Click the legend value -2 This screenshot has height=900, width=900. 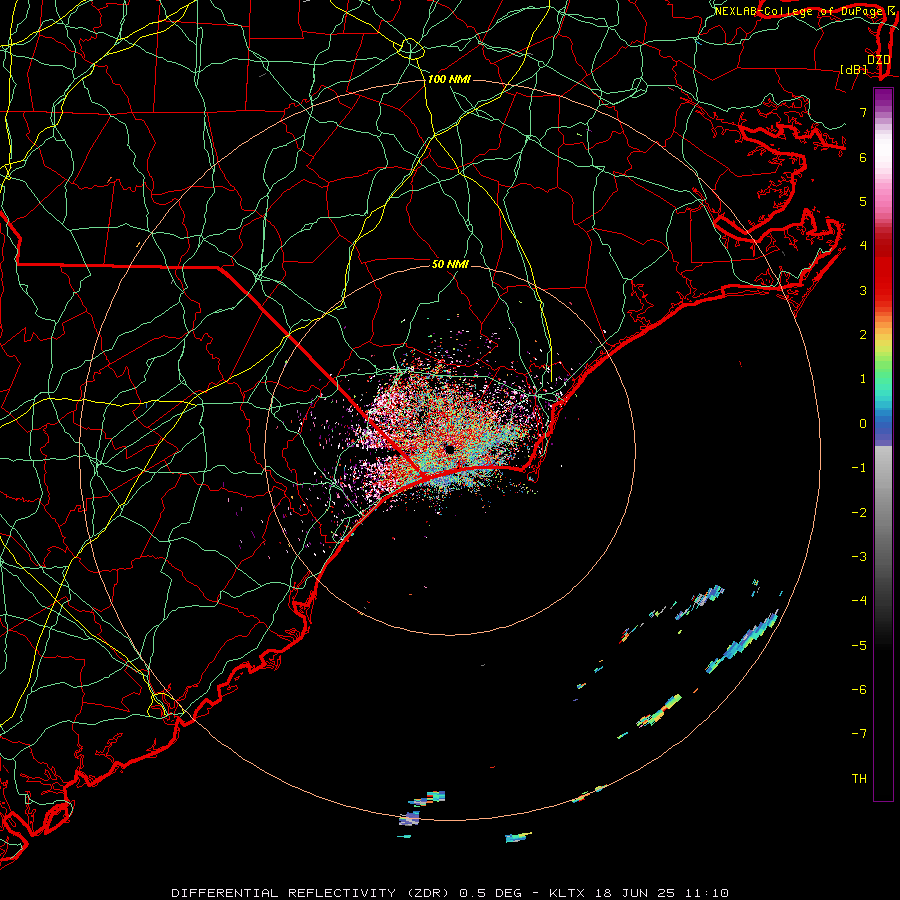(x=859, y=513)
